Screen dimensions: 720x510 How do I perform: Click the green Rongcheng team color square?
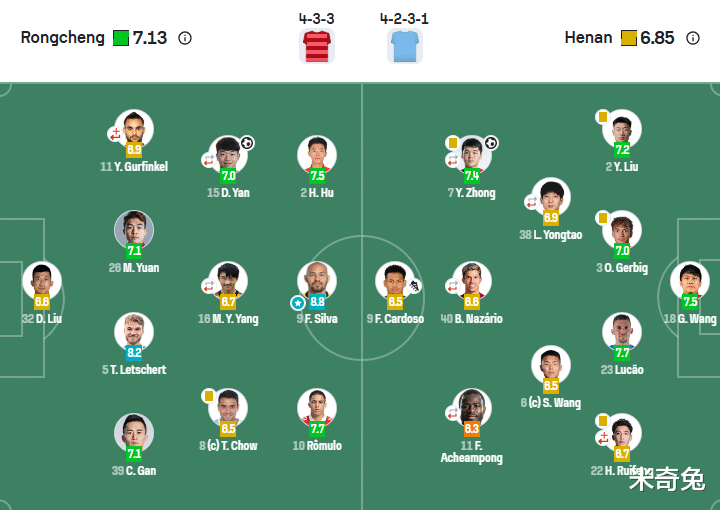click(121, 38)
